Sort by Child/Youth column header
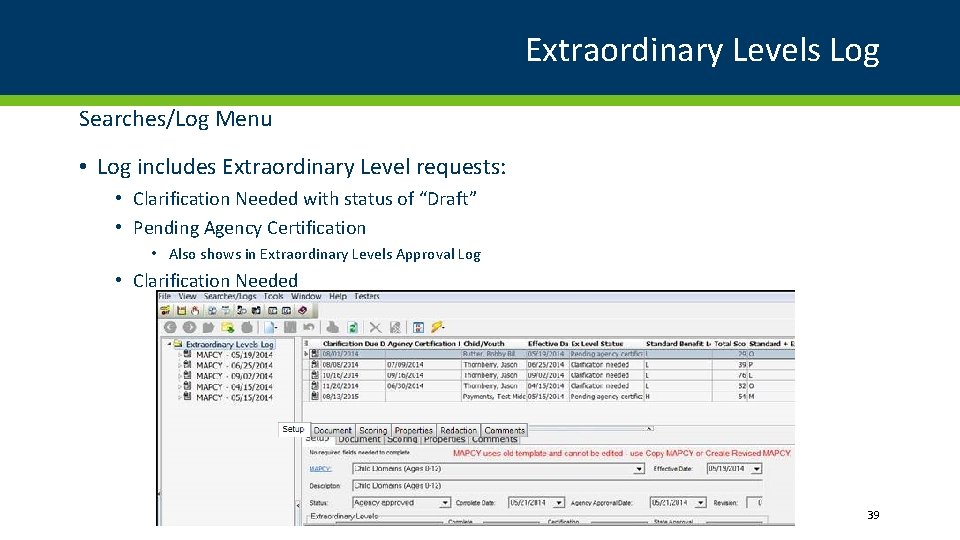This screenshot has height=540, width=960. click(x=493, y=344)
